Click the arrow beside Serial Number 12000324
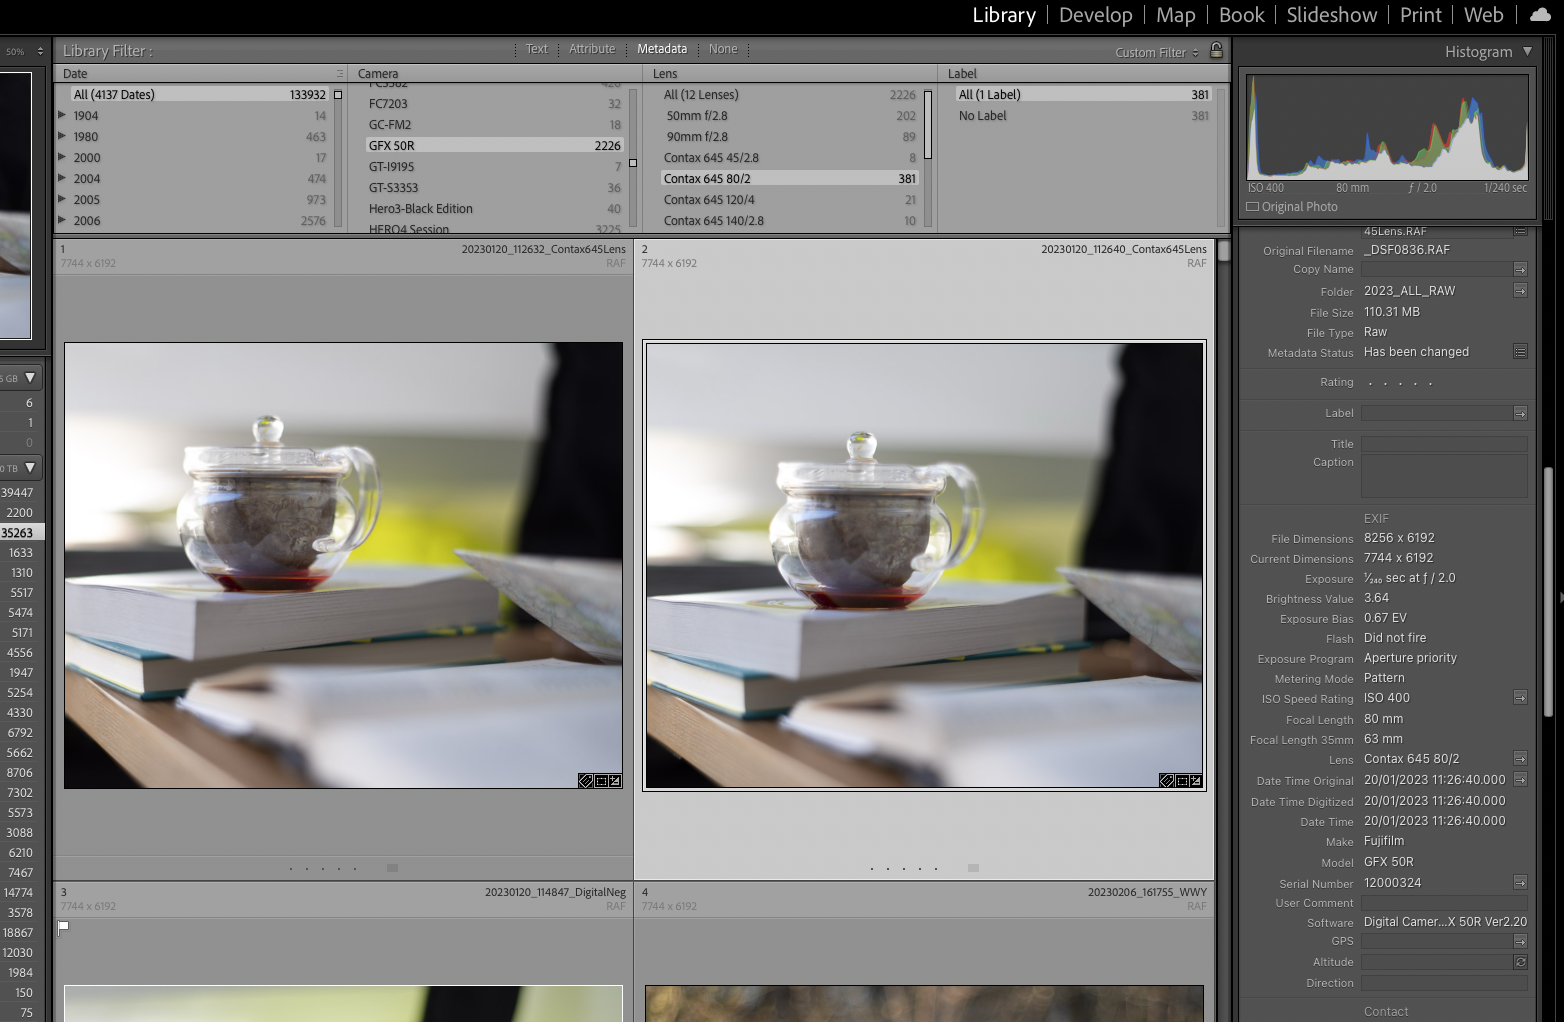Screen dimensions: 1564x1022 (1520, 882)
